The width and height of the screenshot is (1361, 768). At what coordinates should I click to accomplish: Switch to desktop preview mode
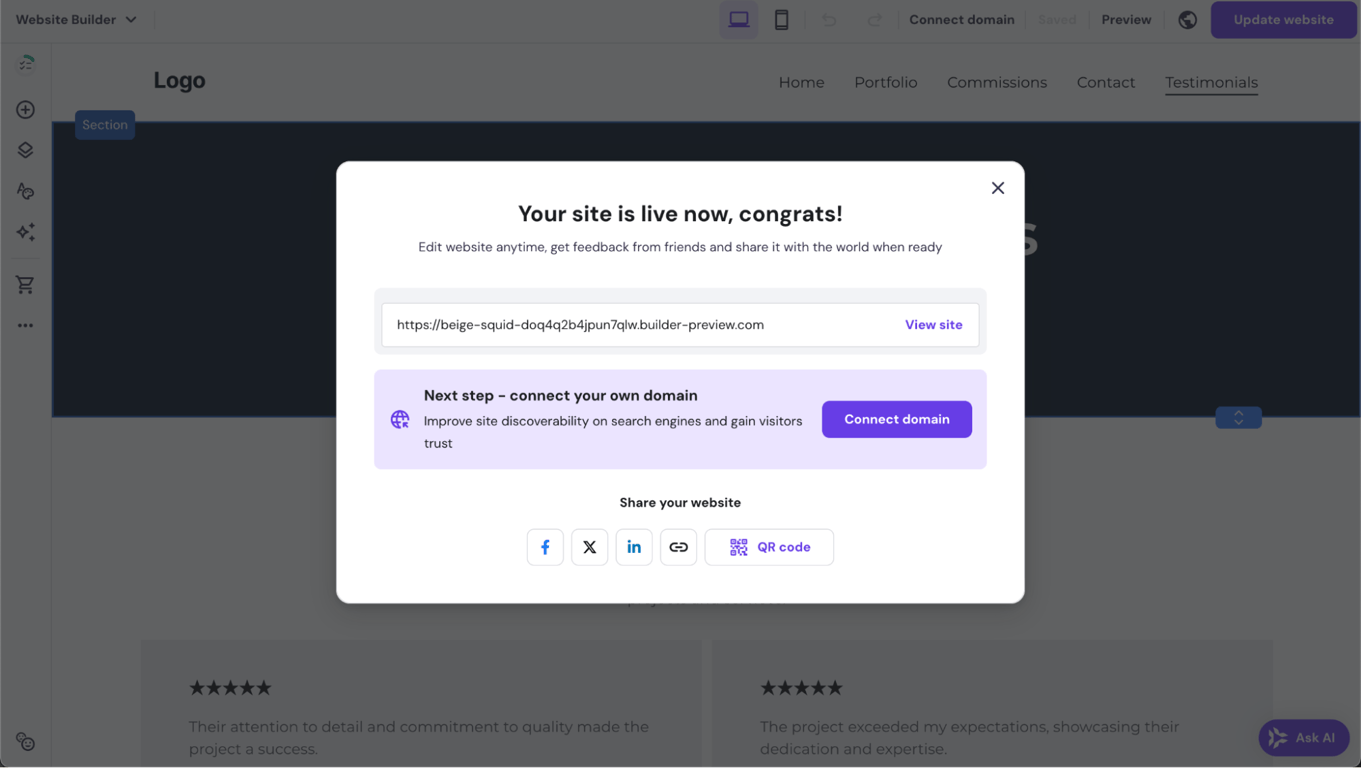click(x=738, y=19)
